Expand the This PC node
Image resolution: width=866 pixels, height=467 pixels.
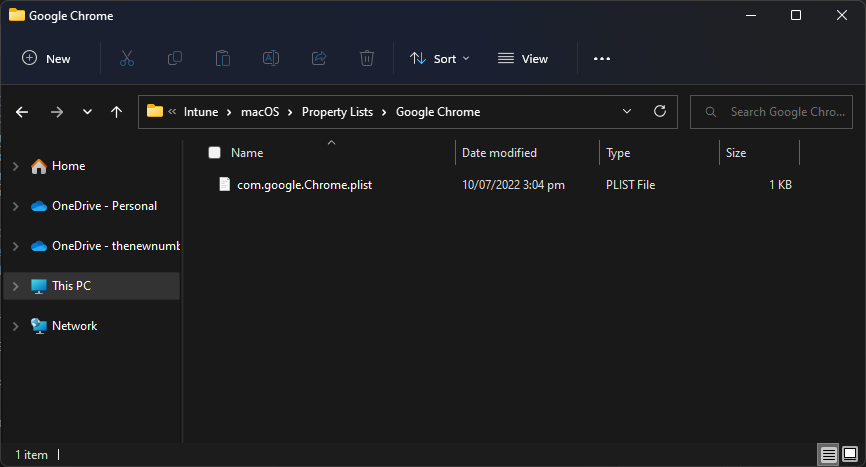[x=15, y=286]
